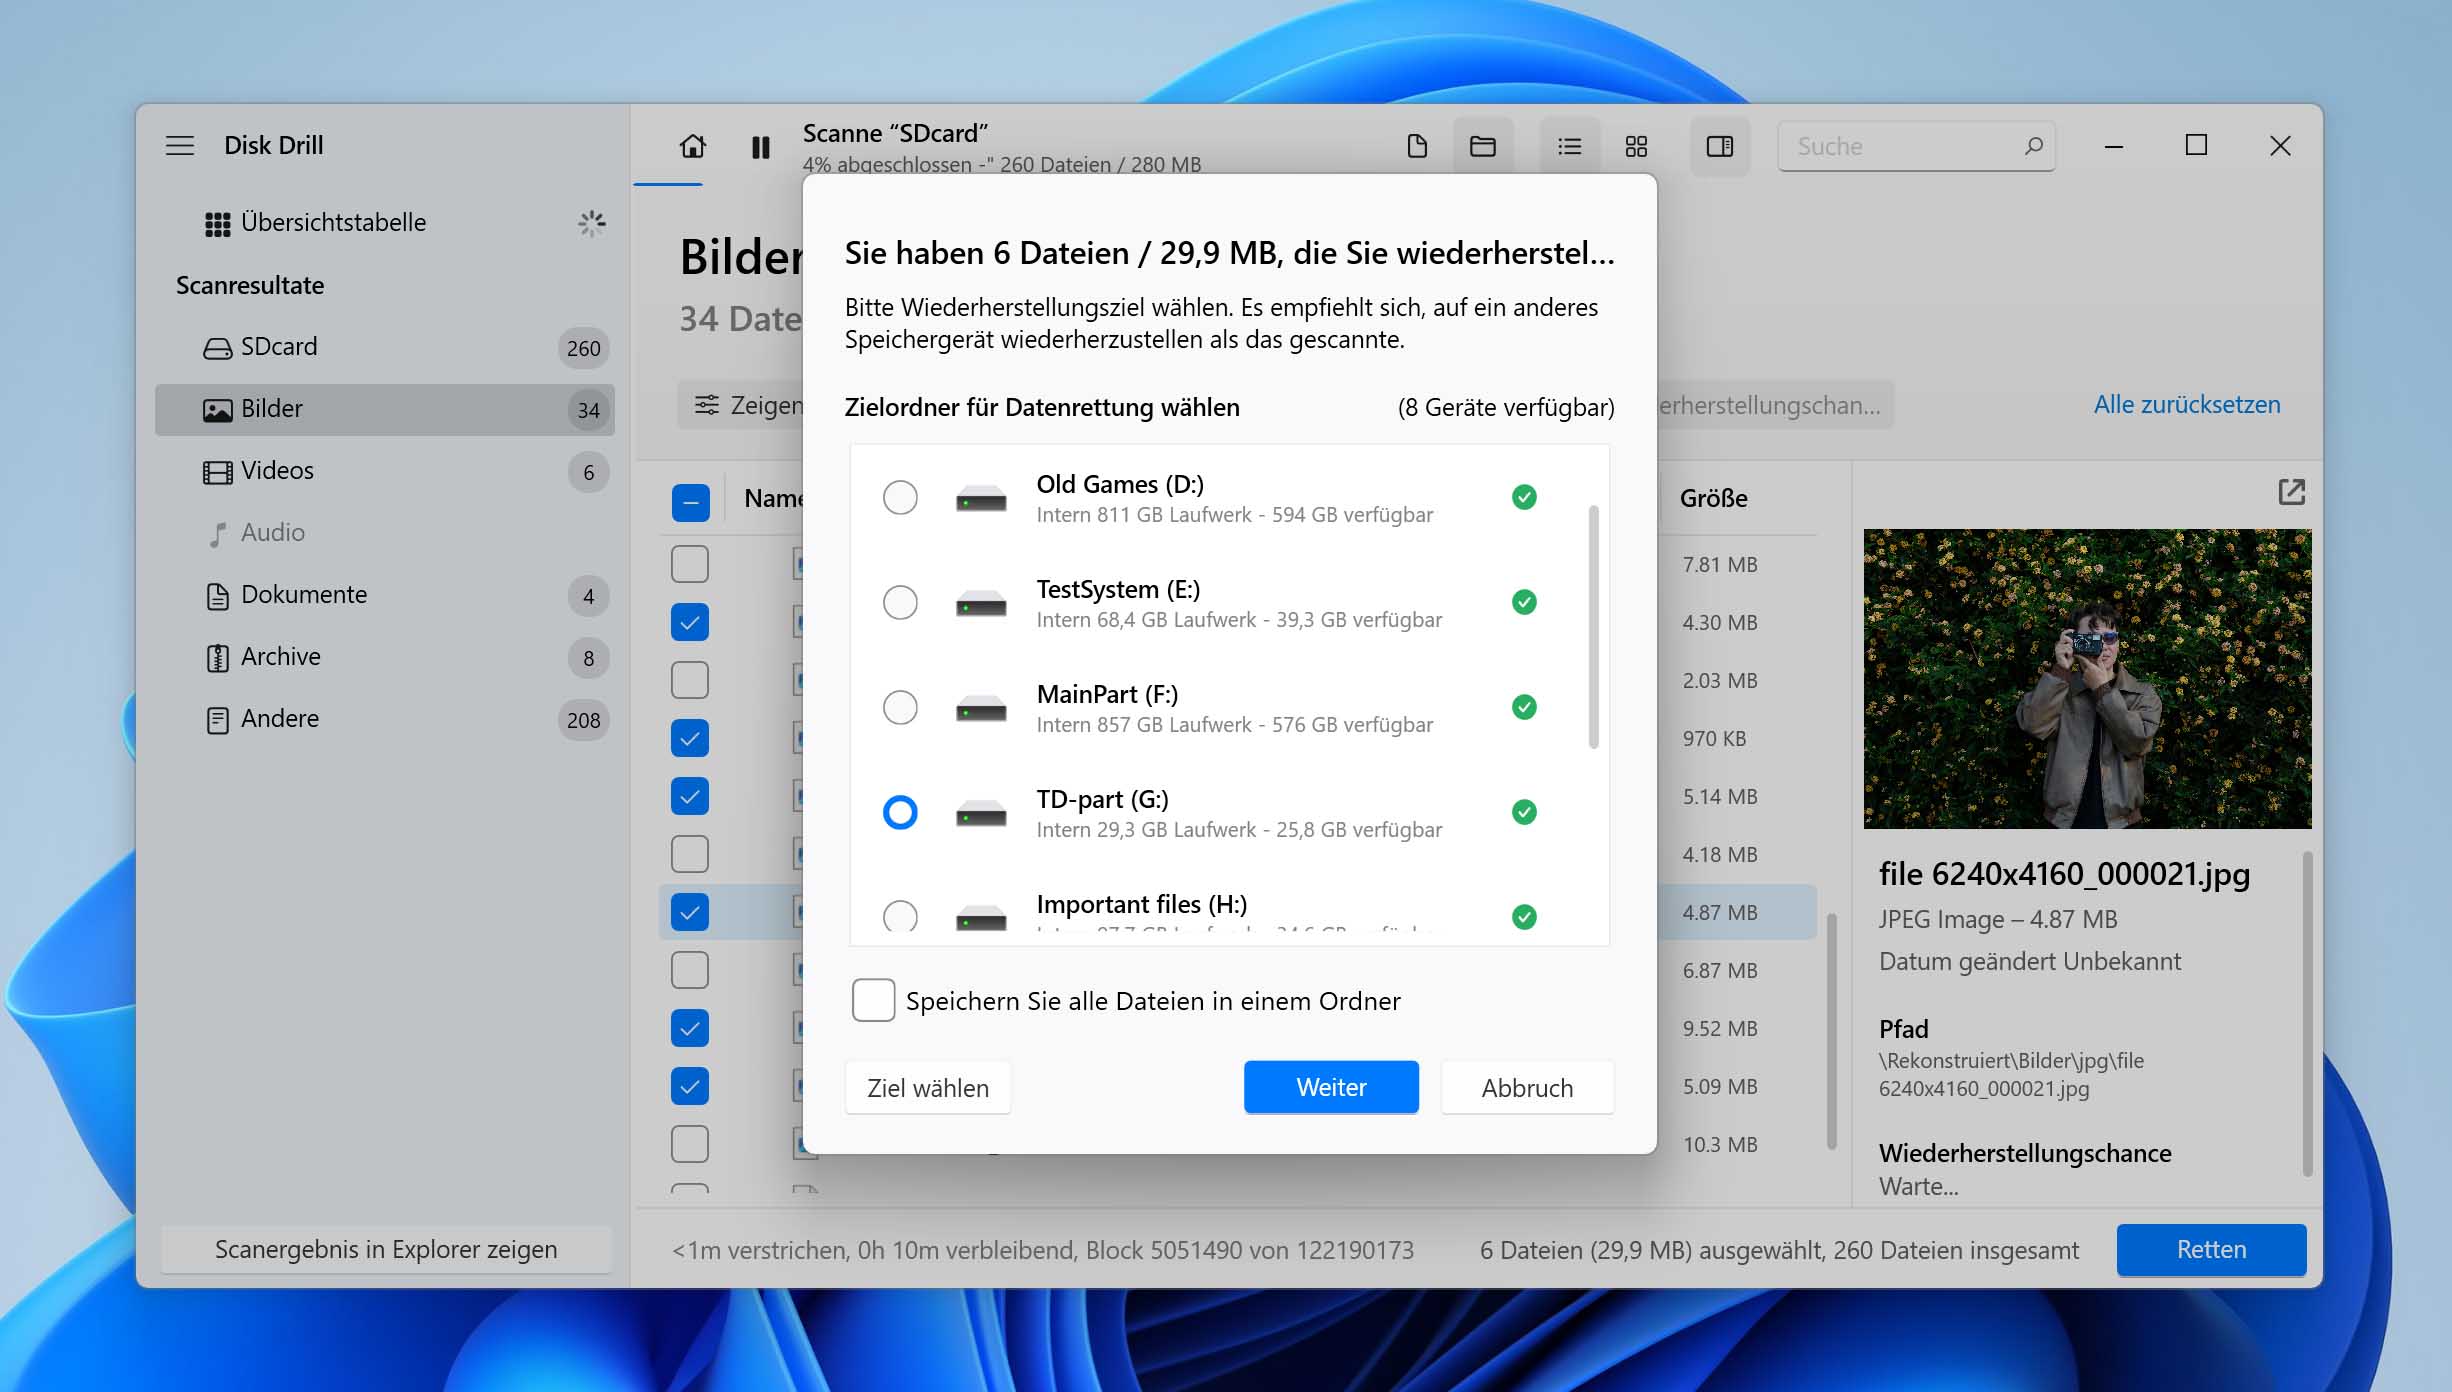This screenshot has width=2452, height=1392.
Task: Uncheck the box for the 4.87 MB file
Action: click(x=690, y=912)
